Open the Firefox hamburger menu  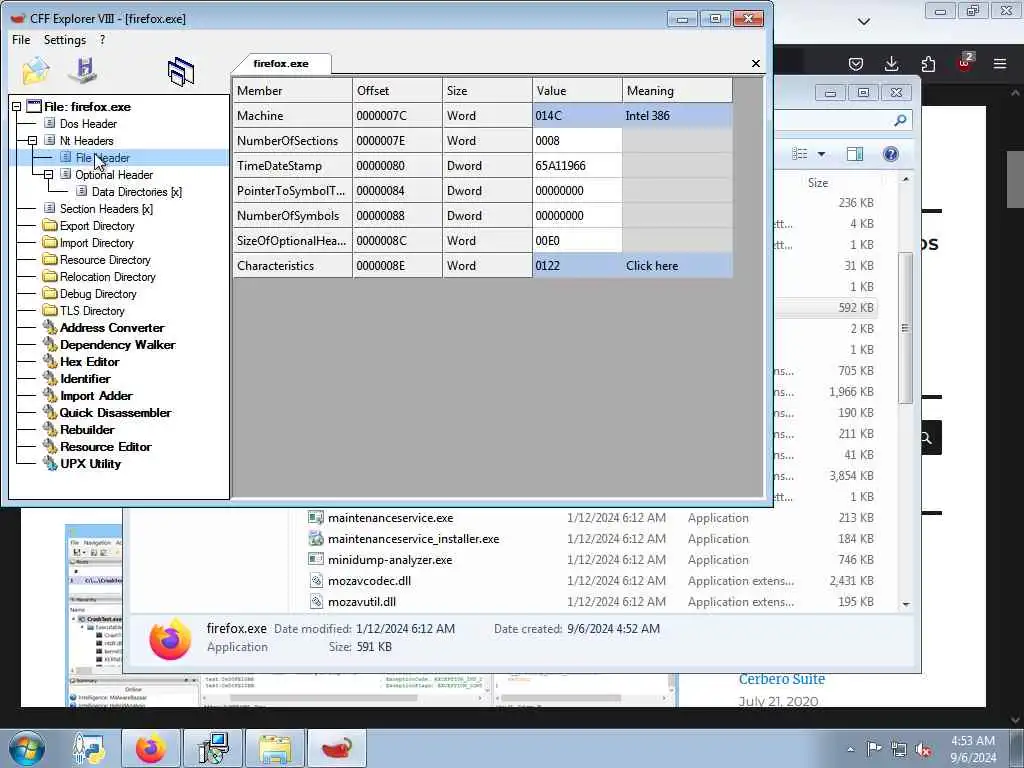pos(1000,63)
